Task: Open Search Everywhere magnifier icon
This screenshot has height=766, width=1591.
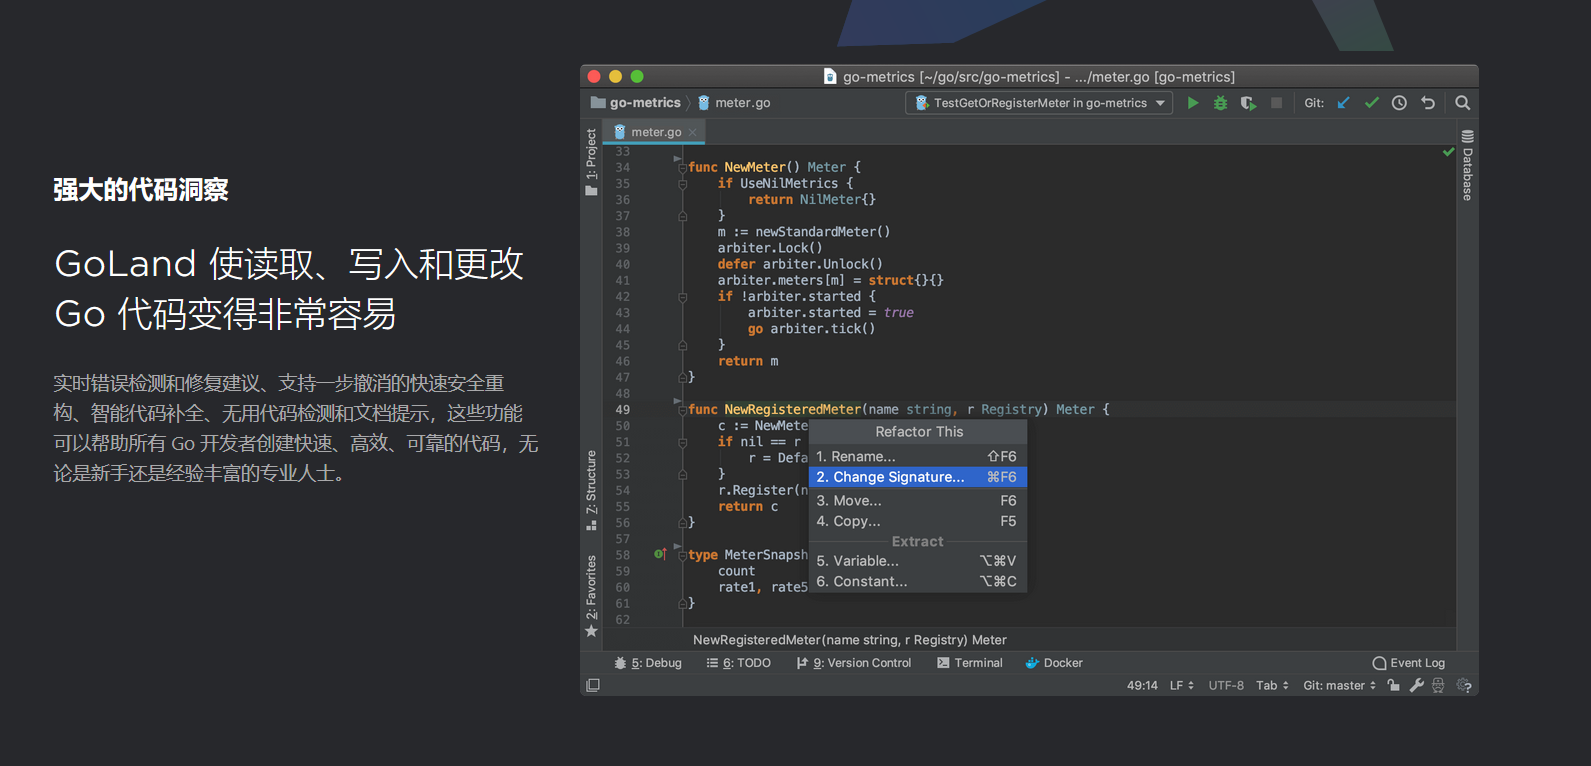Action: 1462,103
